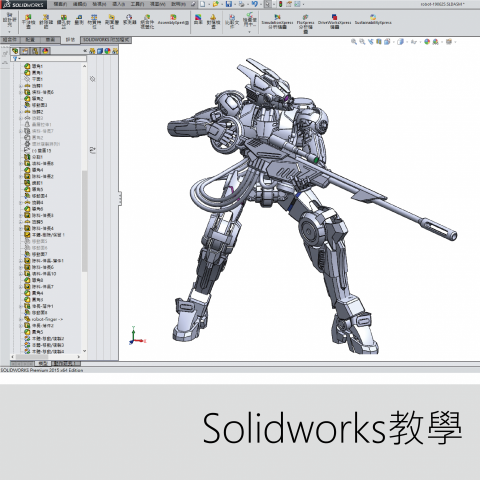This screenshot has height=480, width=480.
Task: Switch to the 組合件 command tab
Action: (x=10, y=40)
